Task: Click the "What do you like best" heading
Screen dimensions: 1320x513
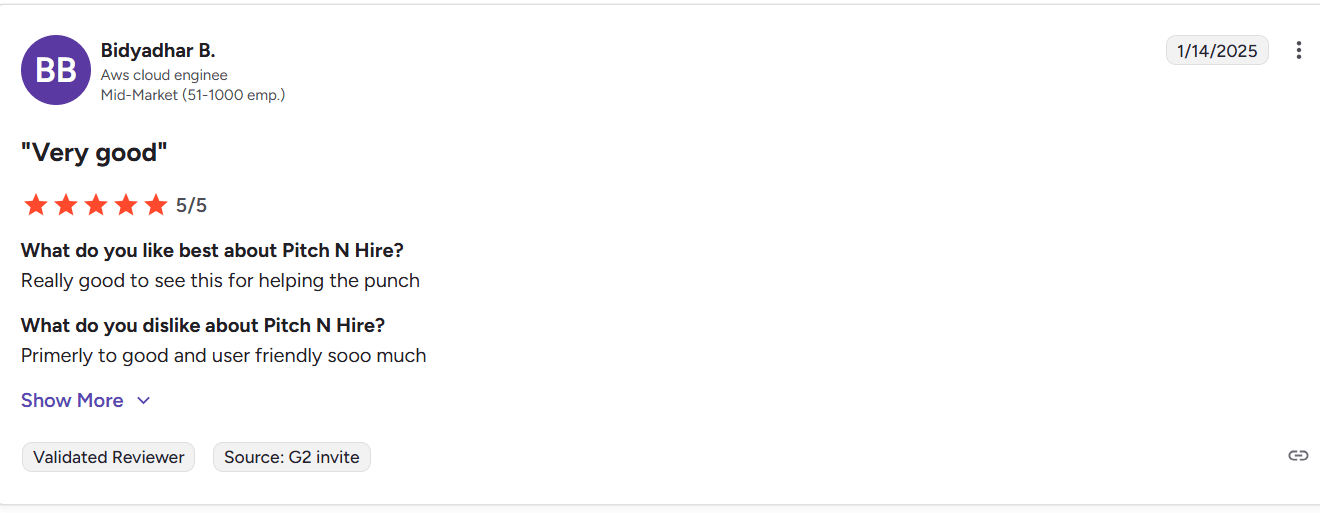Action: point(212,250)
